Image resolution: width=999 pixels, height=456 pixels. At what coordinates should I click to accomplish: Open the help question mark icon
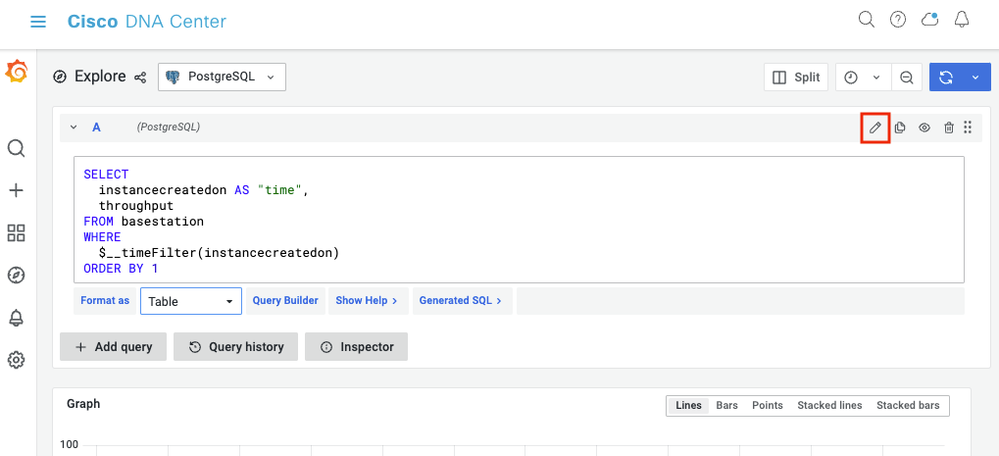[898, 20]
